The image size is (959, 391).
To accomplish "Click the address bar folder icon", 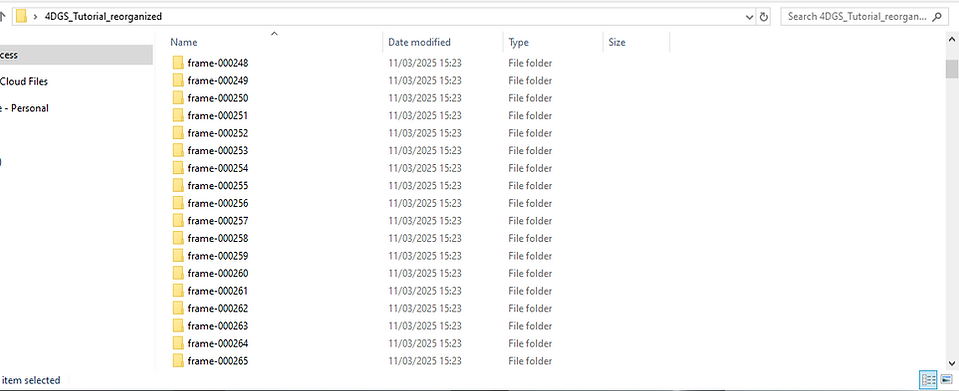I will 21,17.
